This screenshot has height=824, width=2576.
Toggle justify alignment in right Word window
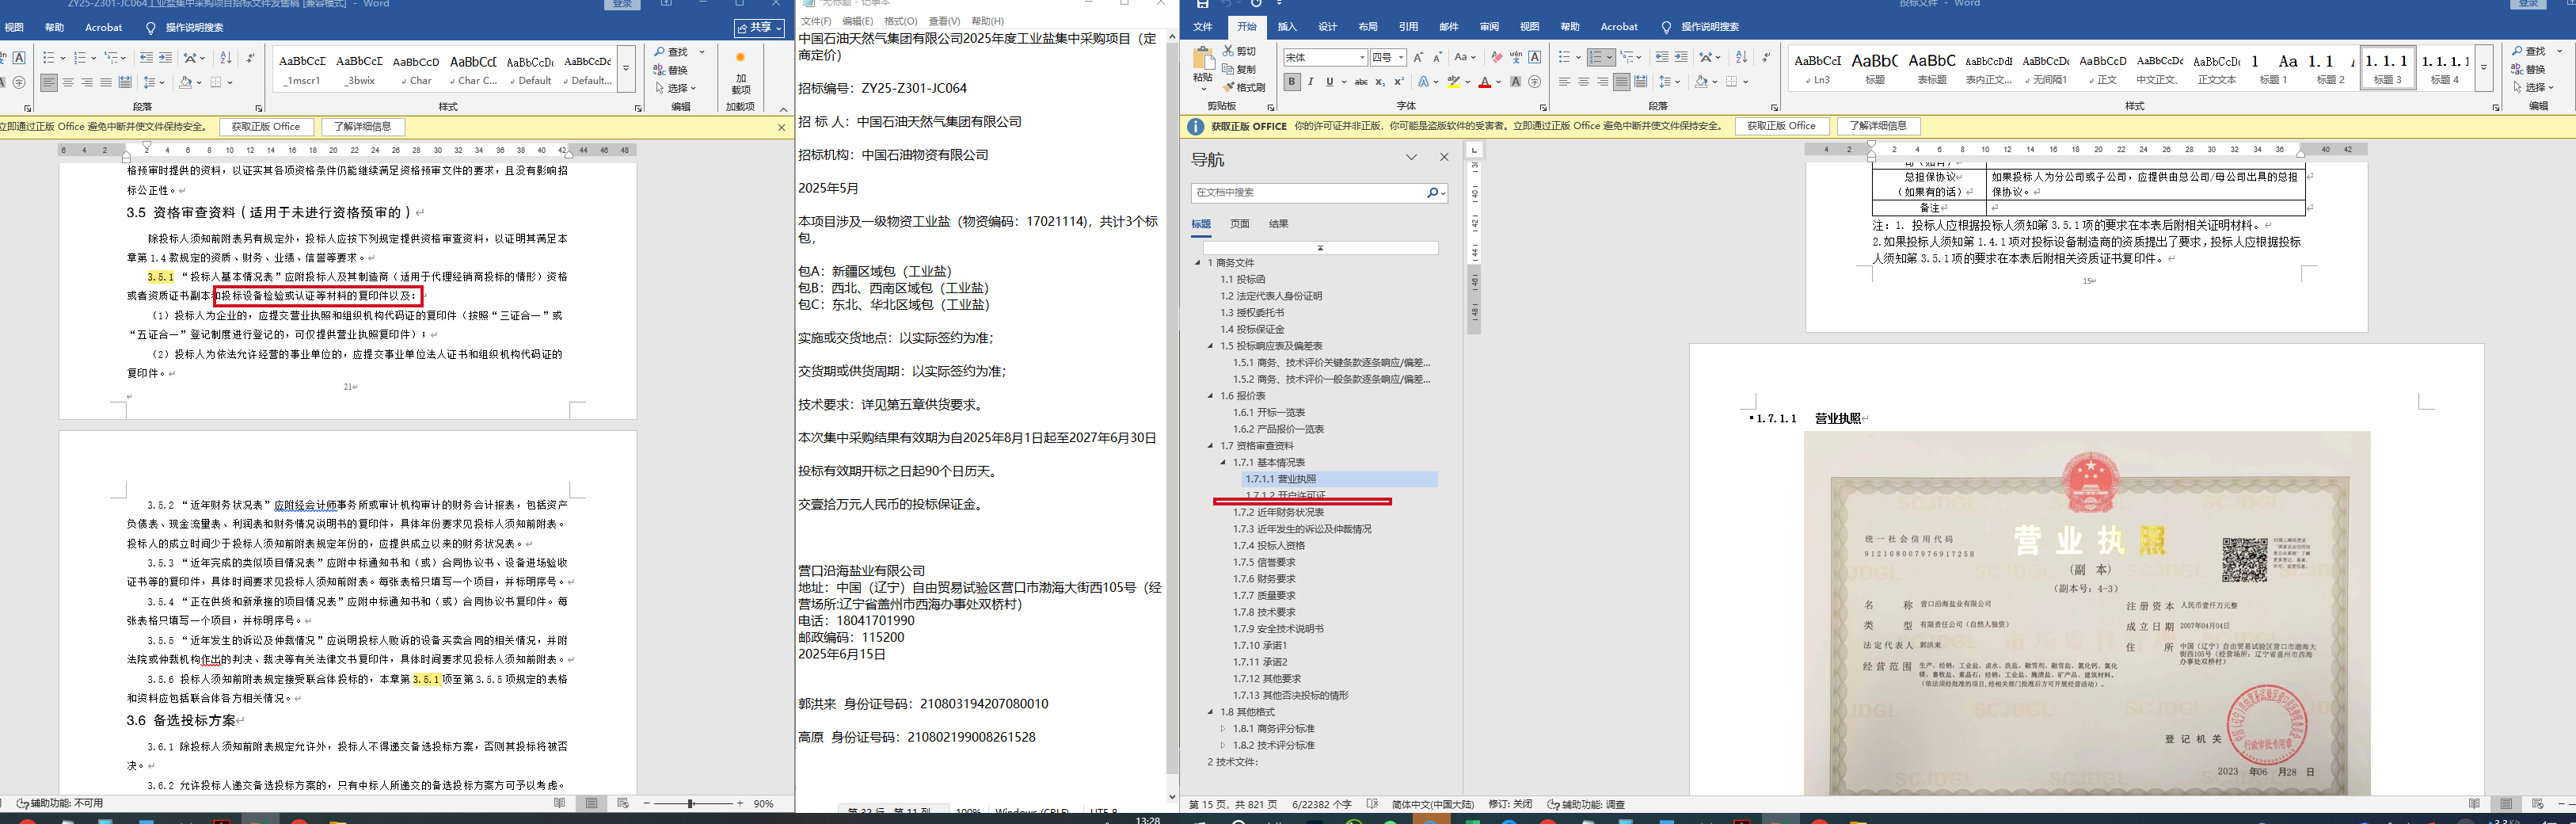tap(1622, 82)
